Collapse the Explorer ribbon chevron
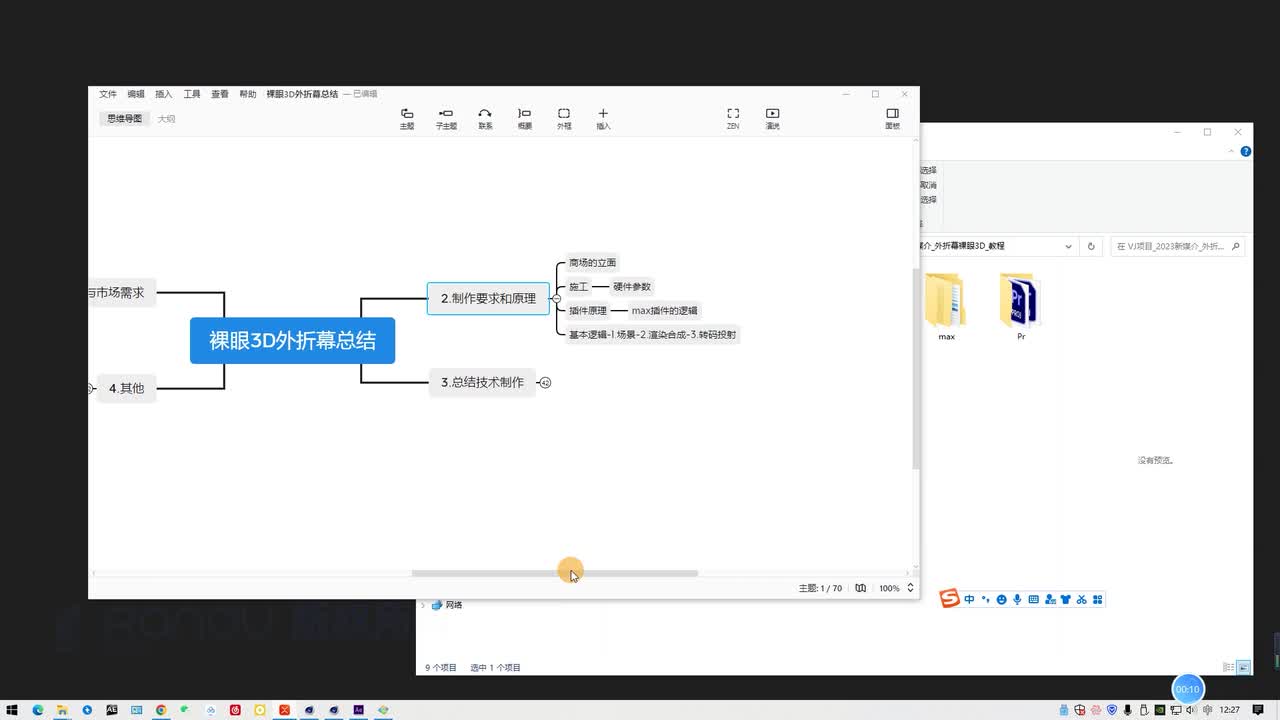 [1232, 152]
